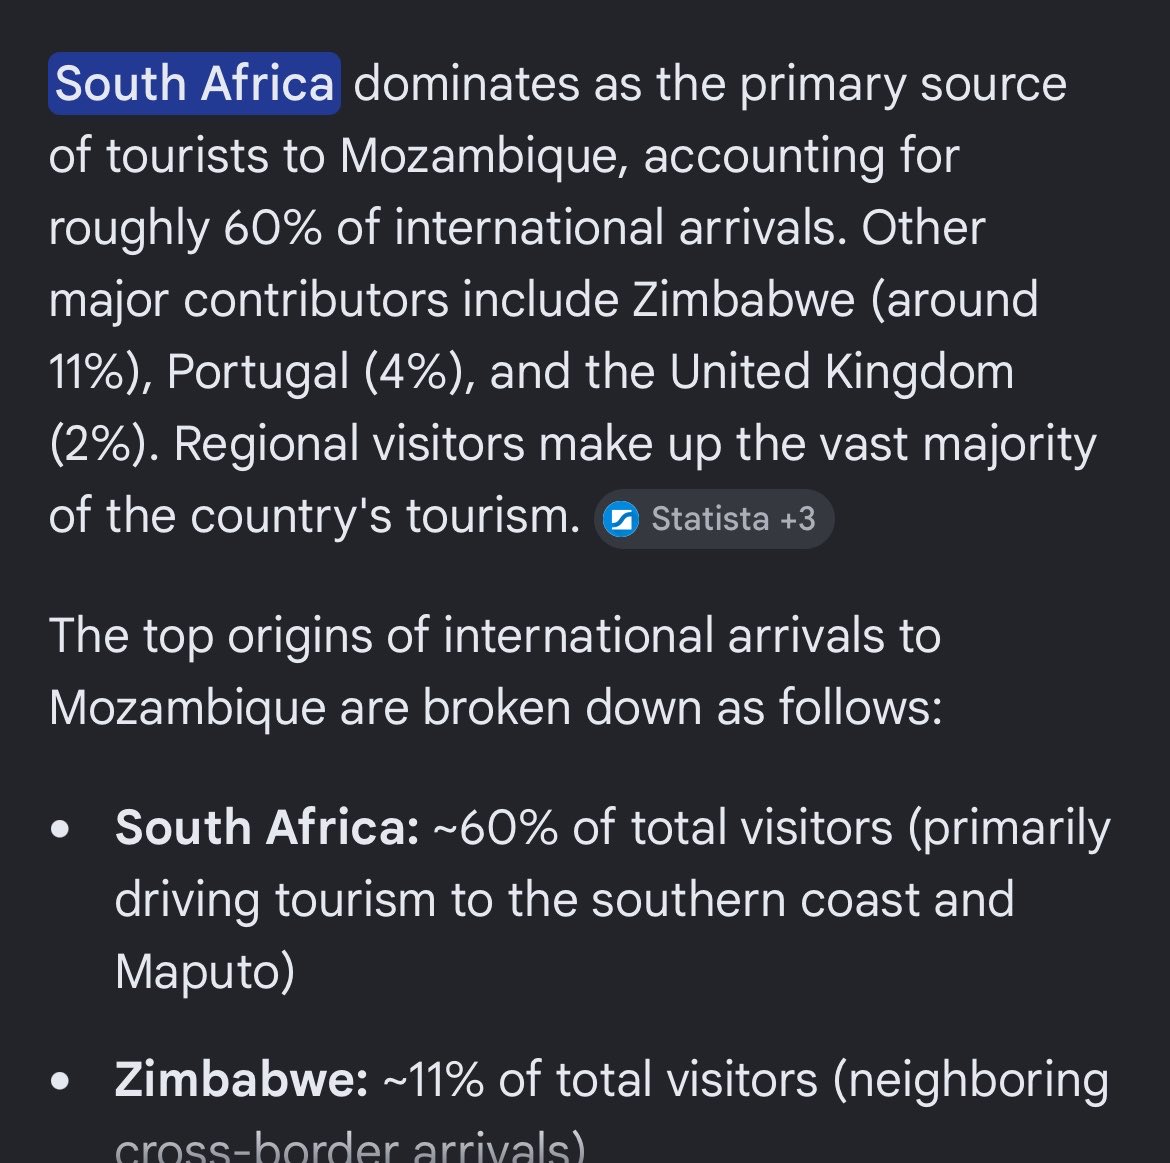Click the bullet dot beside Zimbabwe
This screenshot has height=1163, width=1170.
[60, 1082]
